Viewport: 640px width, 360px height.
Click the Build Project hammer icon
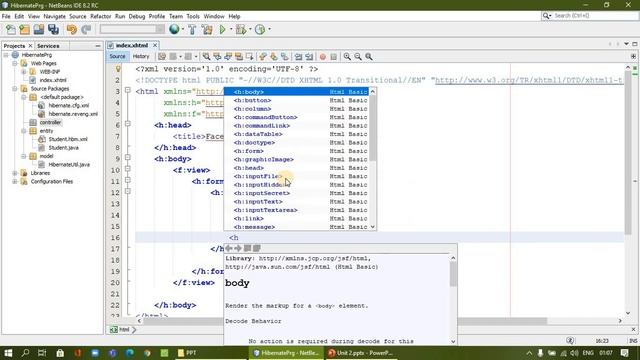(x=192, y=29)
